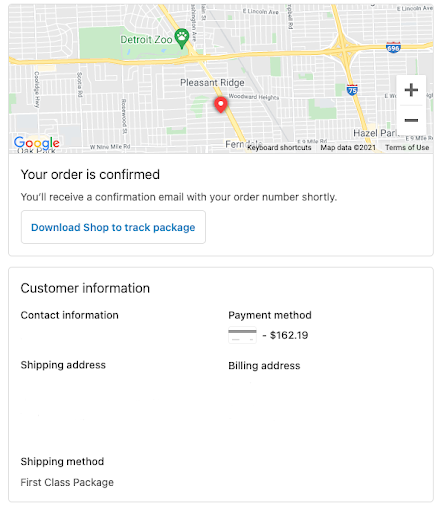This screenshot has height=512, width=444.
Task: Zoom out the map with minus button
Action: [411, 120]
